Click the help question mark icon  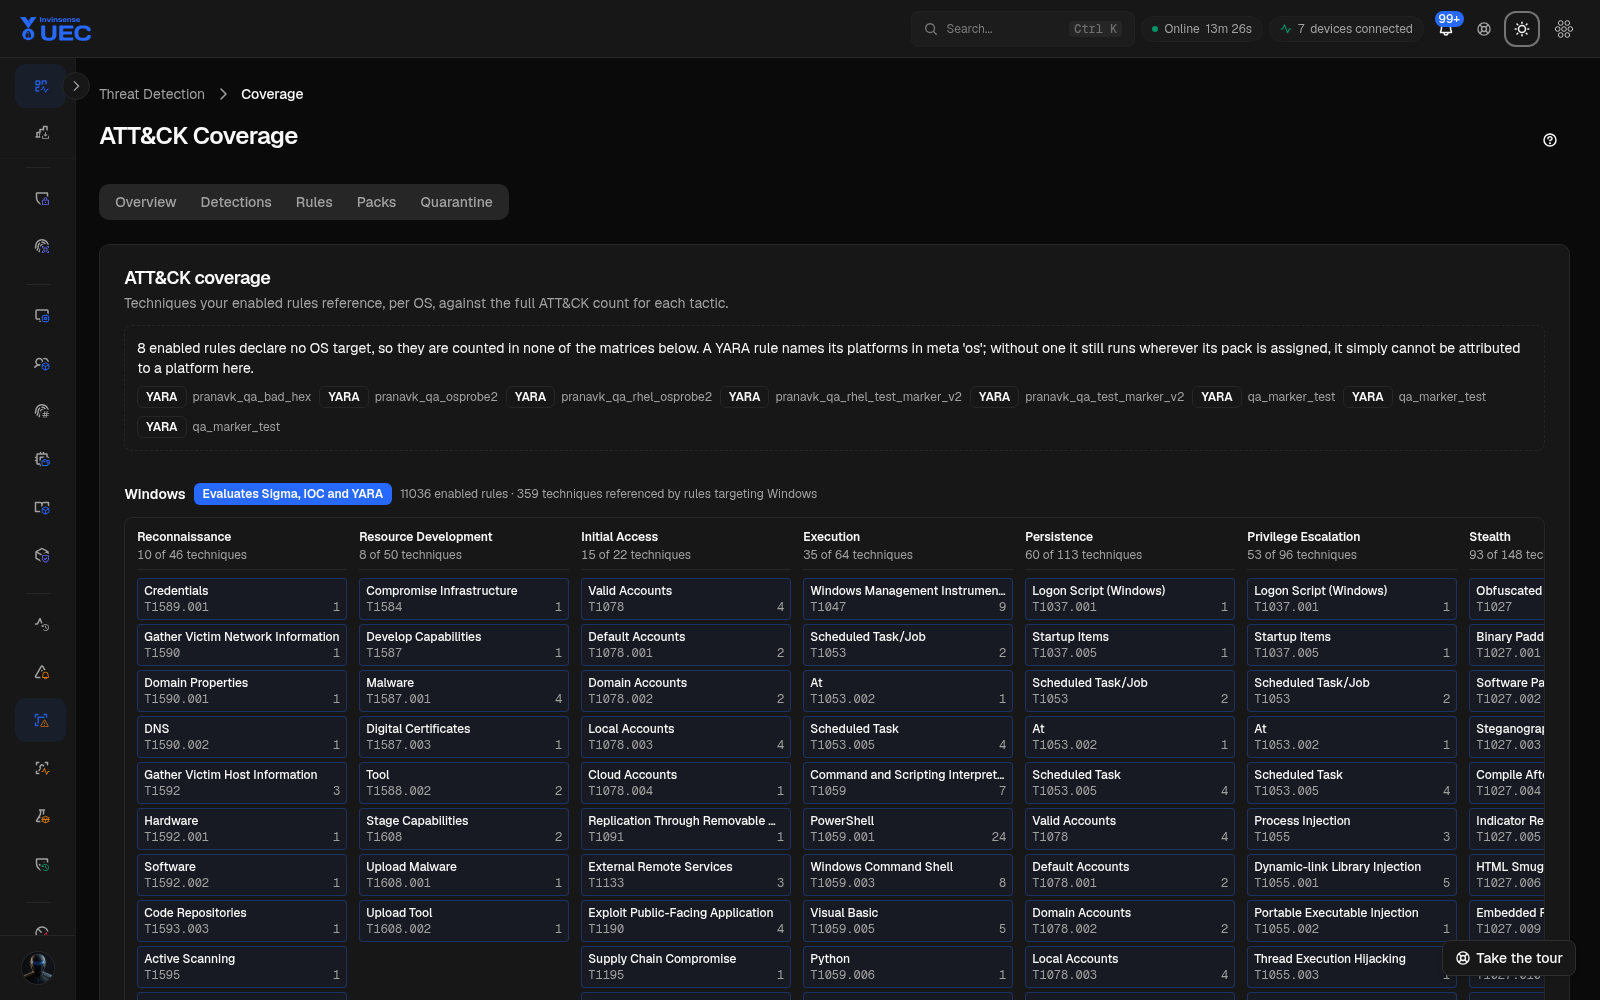click(x=1550, y=140)
